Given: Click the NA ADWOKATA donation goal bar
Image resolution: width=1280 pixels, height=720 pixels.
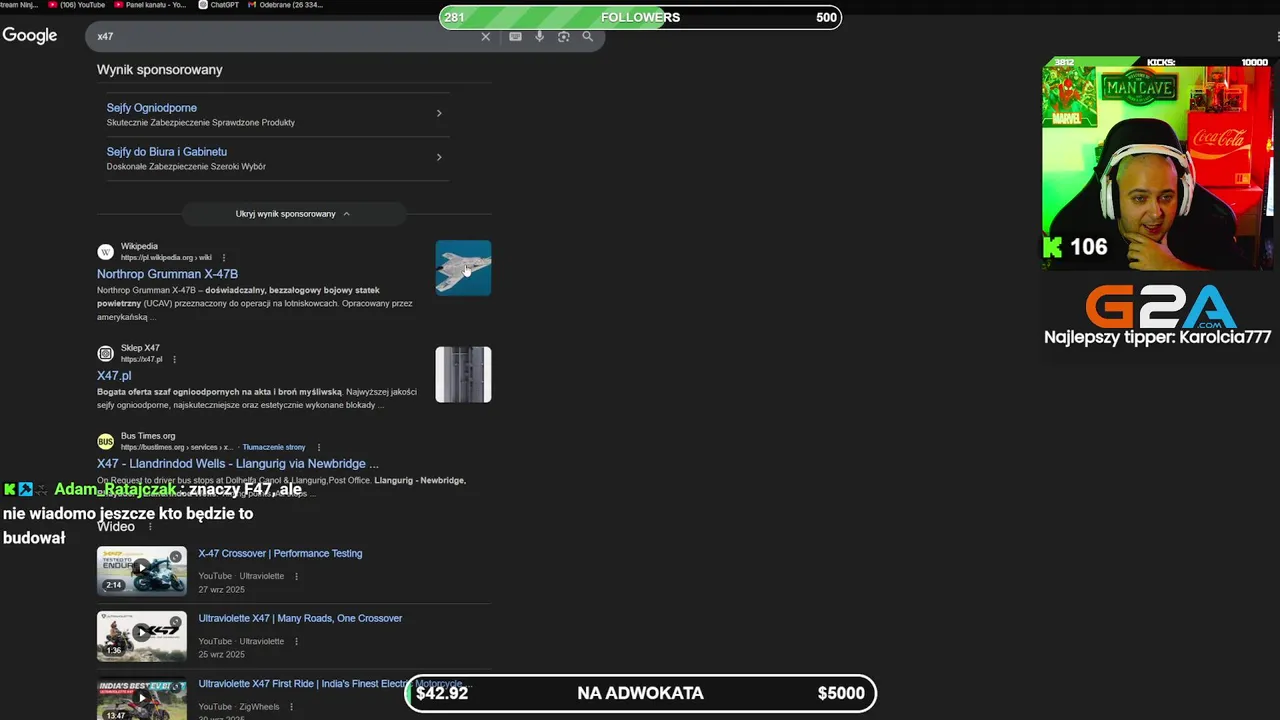Looking at the screenshot, I should coord(640,693).
